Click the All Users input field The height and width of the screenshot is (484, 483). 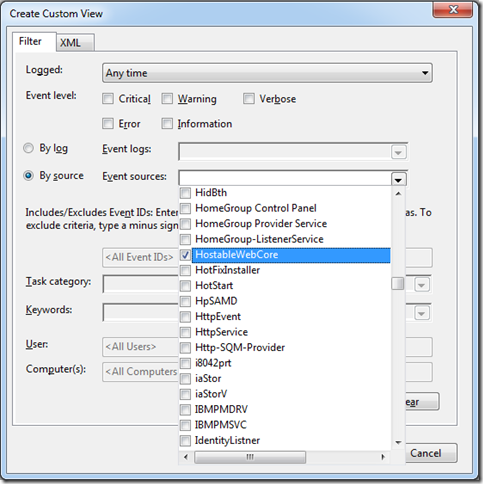(141, 347)
